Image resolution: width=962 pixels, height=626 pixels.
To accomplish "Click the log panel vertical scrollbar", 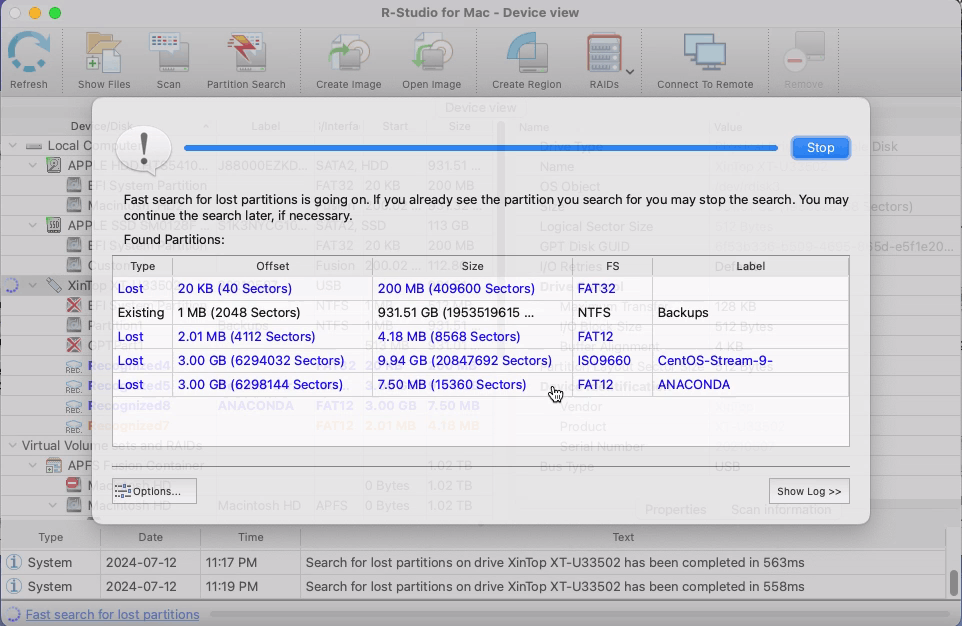I will pos(953,582).
